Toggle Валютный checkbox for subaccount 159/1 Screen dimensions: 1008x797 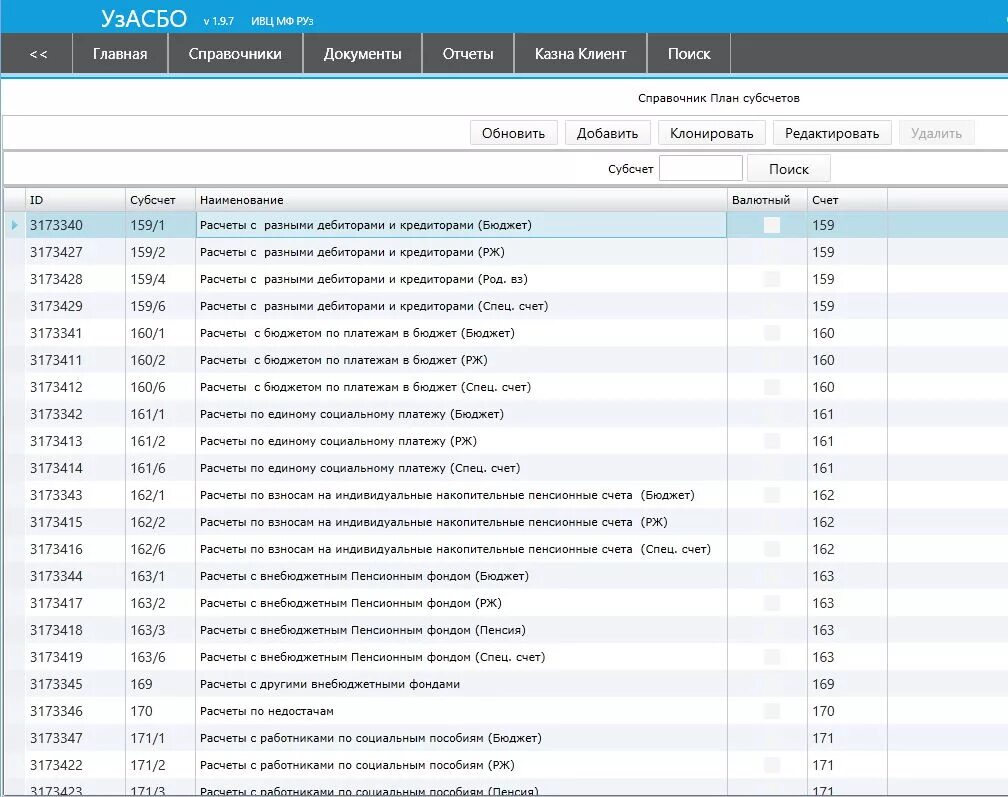(x=771, y=225)
